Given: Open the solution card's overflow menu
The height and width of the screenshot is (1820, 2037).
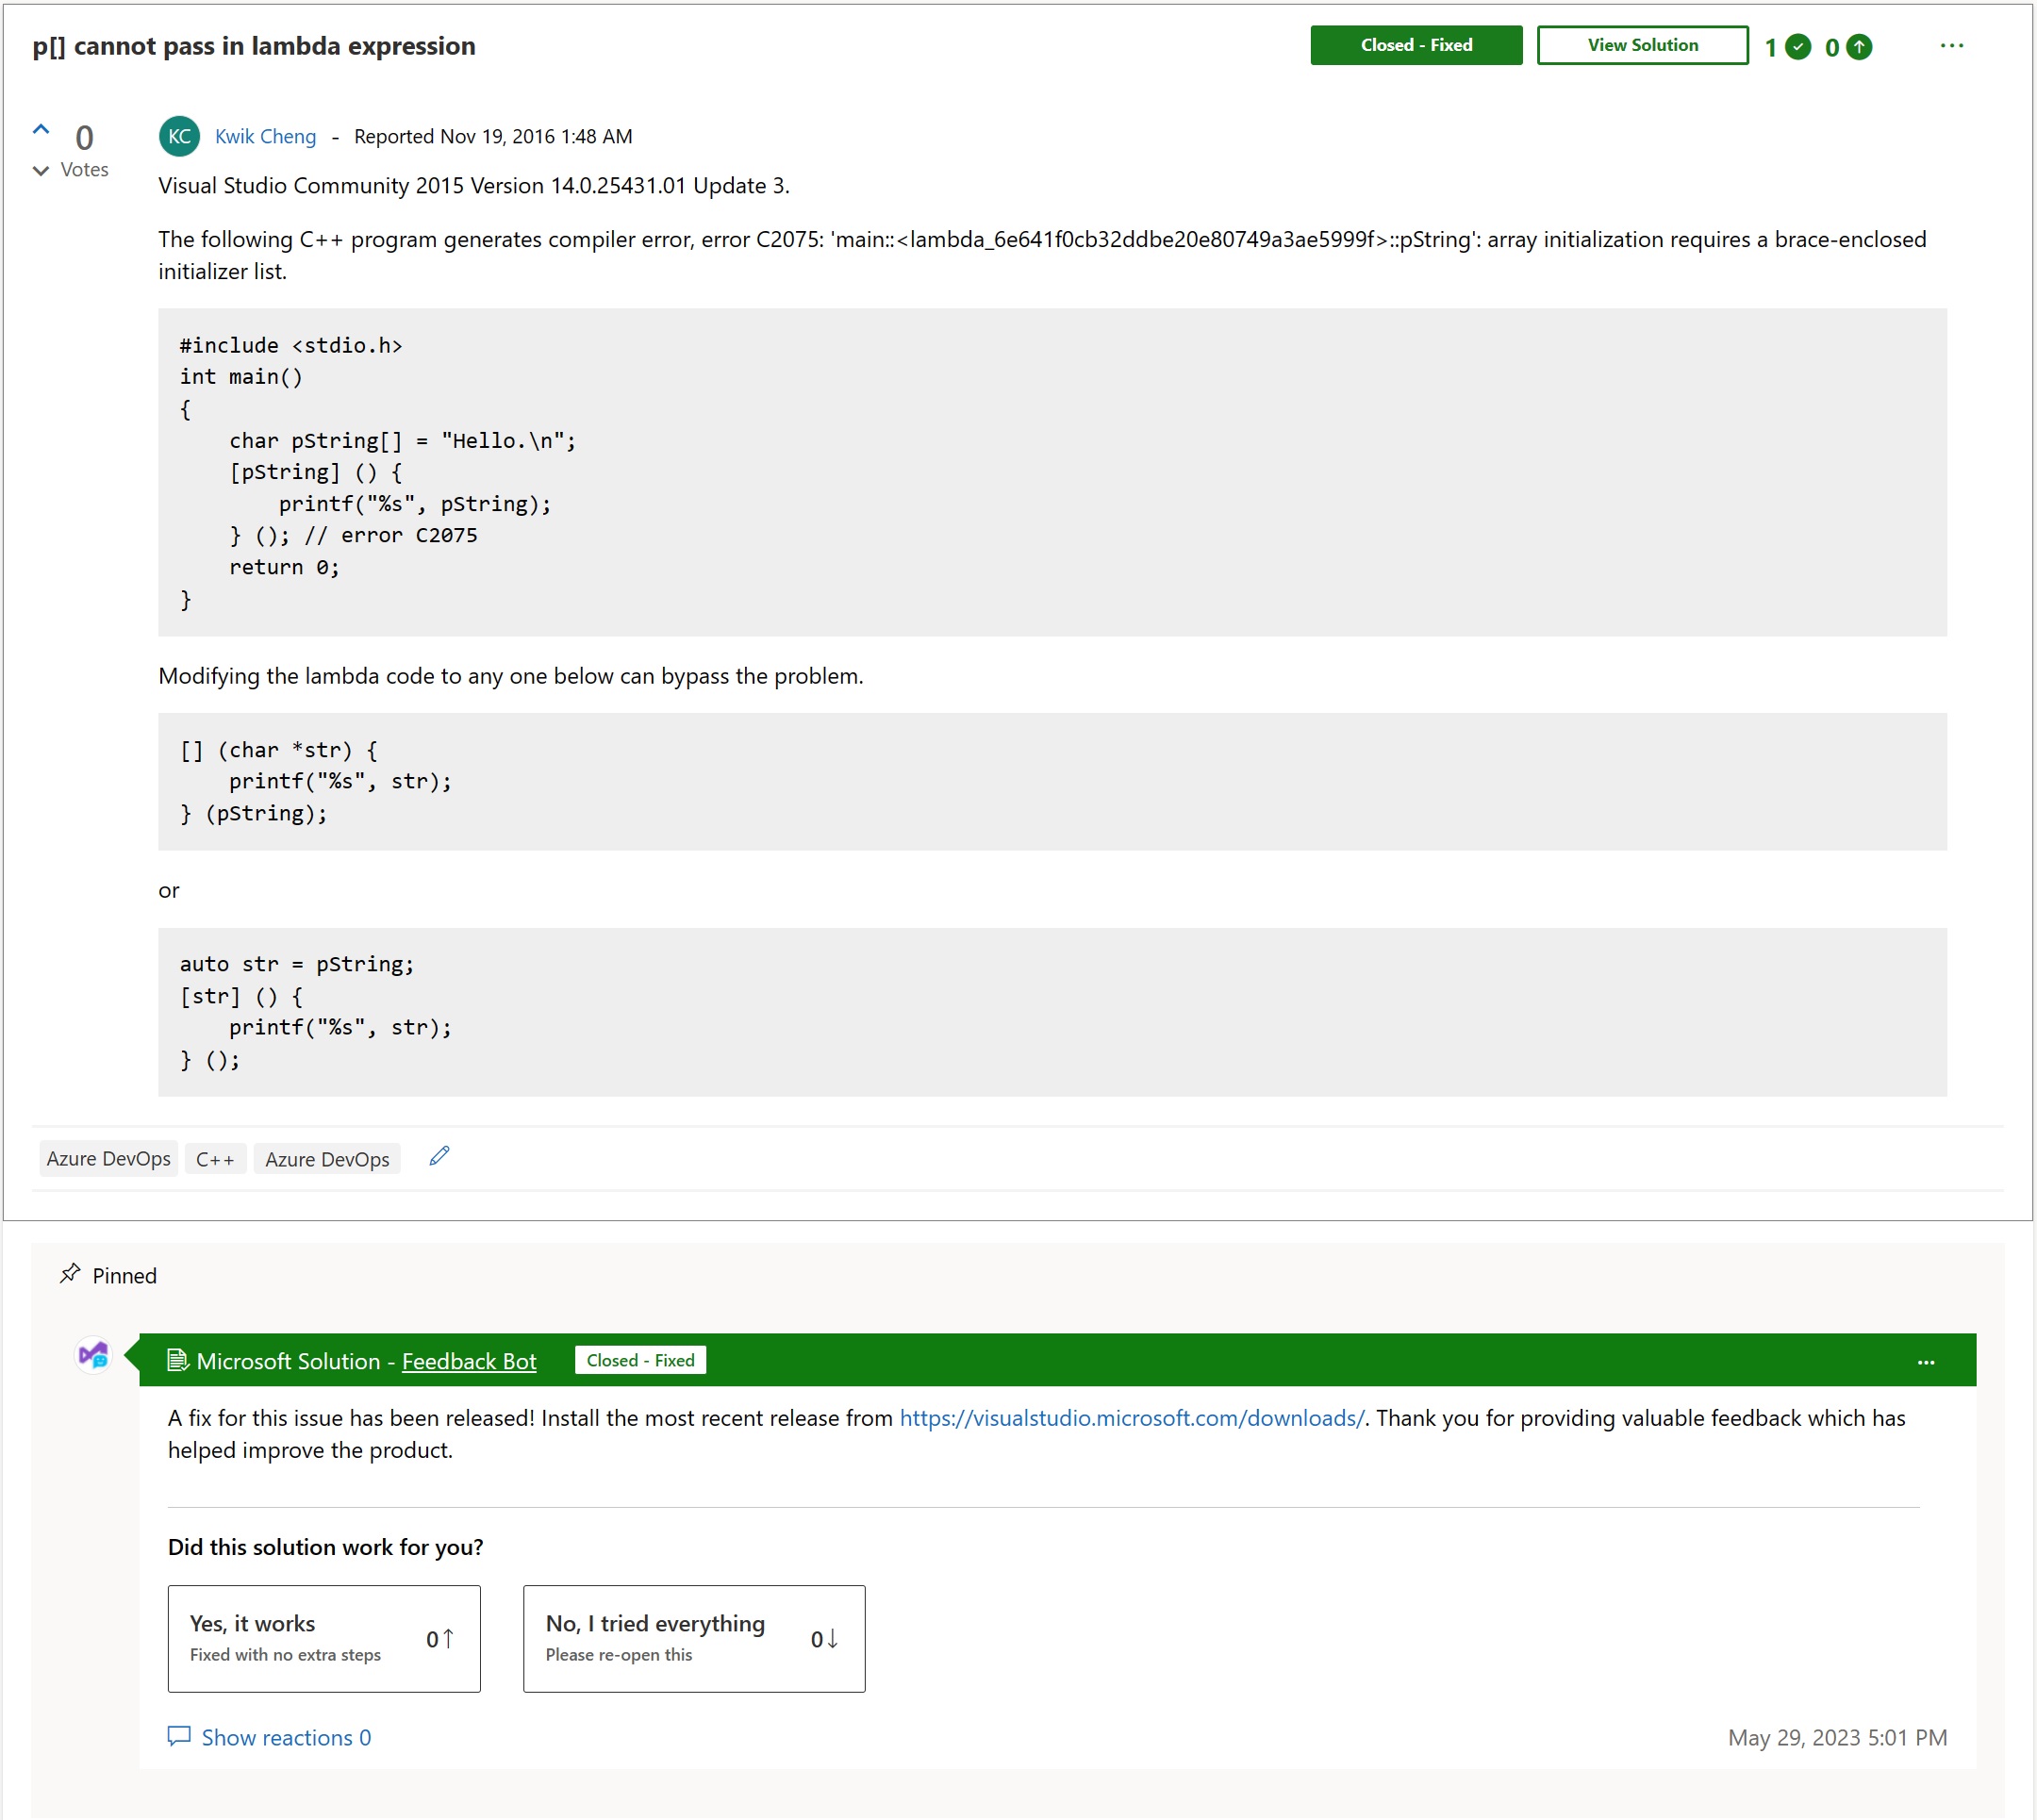Looking at the screenshot, I should [x=1925, y=1361].
